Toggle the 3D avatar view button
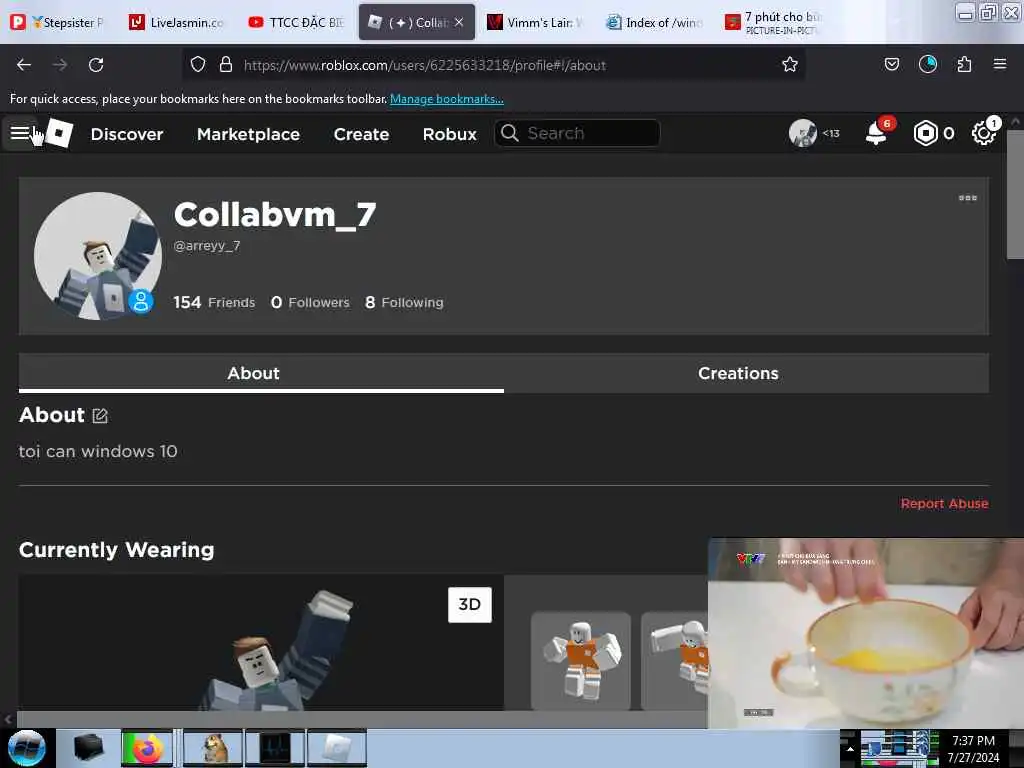Image resolution: width=1024 pixels, height=768 pixels. pos(470,604)
